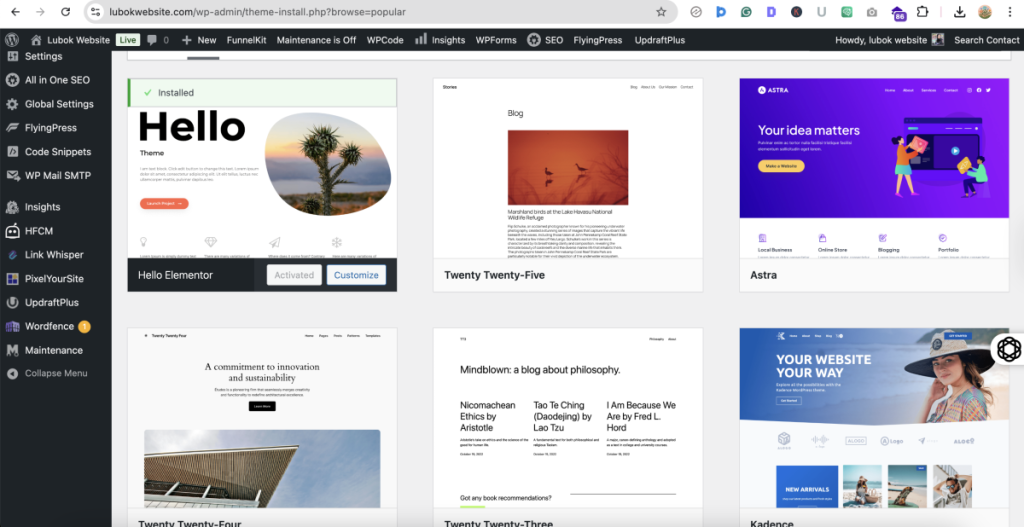Click the WordPress logo in admin bar
This screenshot has height=527, width=1024.
[x=12, y=40]
